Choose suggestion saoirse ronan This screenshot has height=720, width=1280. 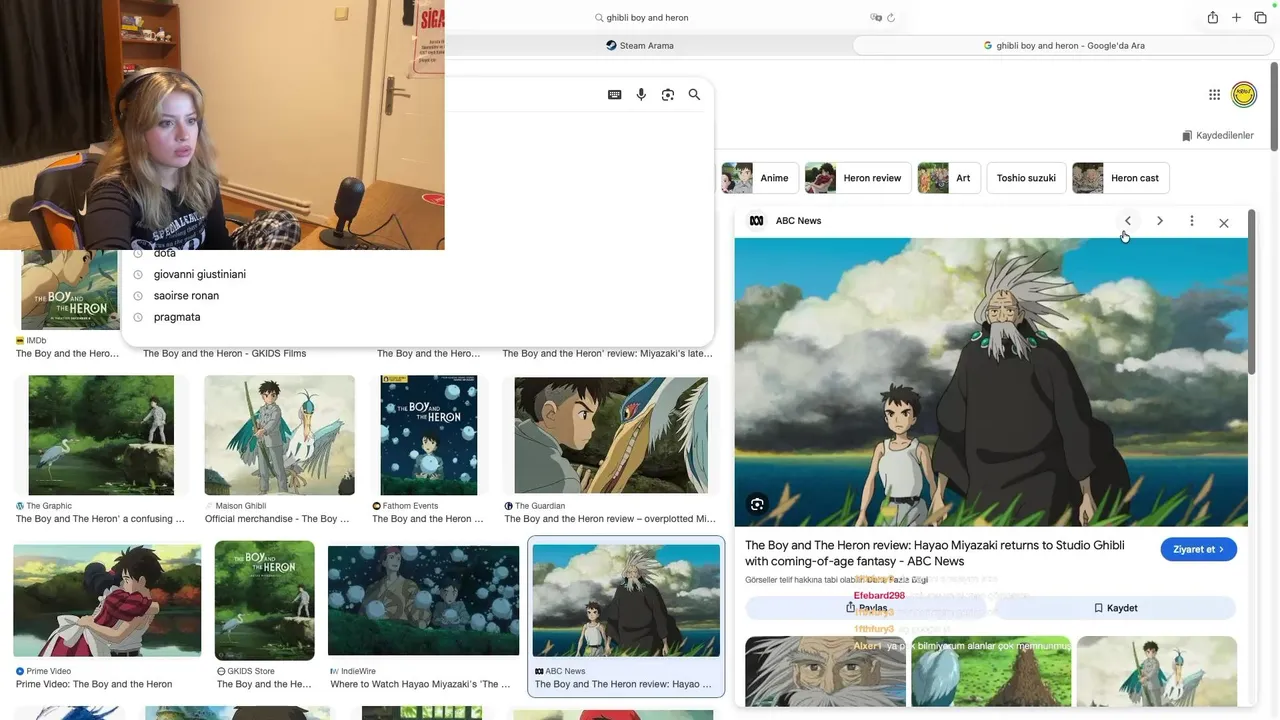(186, 296)
